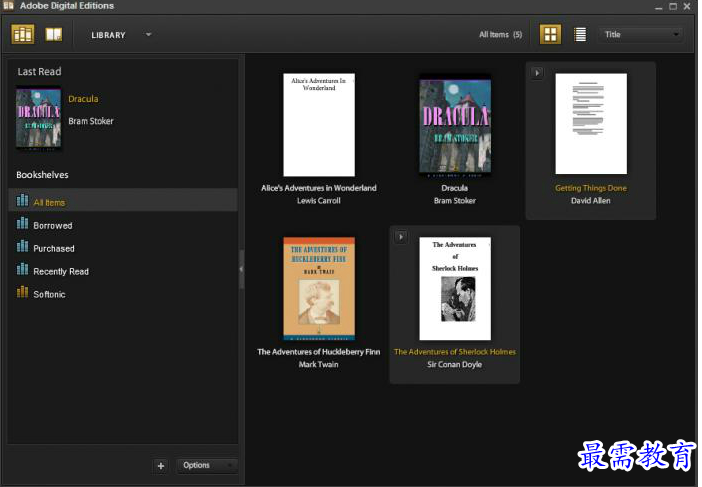Click Bram Stoker under grid Dracula
This screenshot has width=702, height=487.
455,201
